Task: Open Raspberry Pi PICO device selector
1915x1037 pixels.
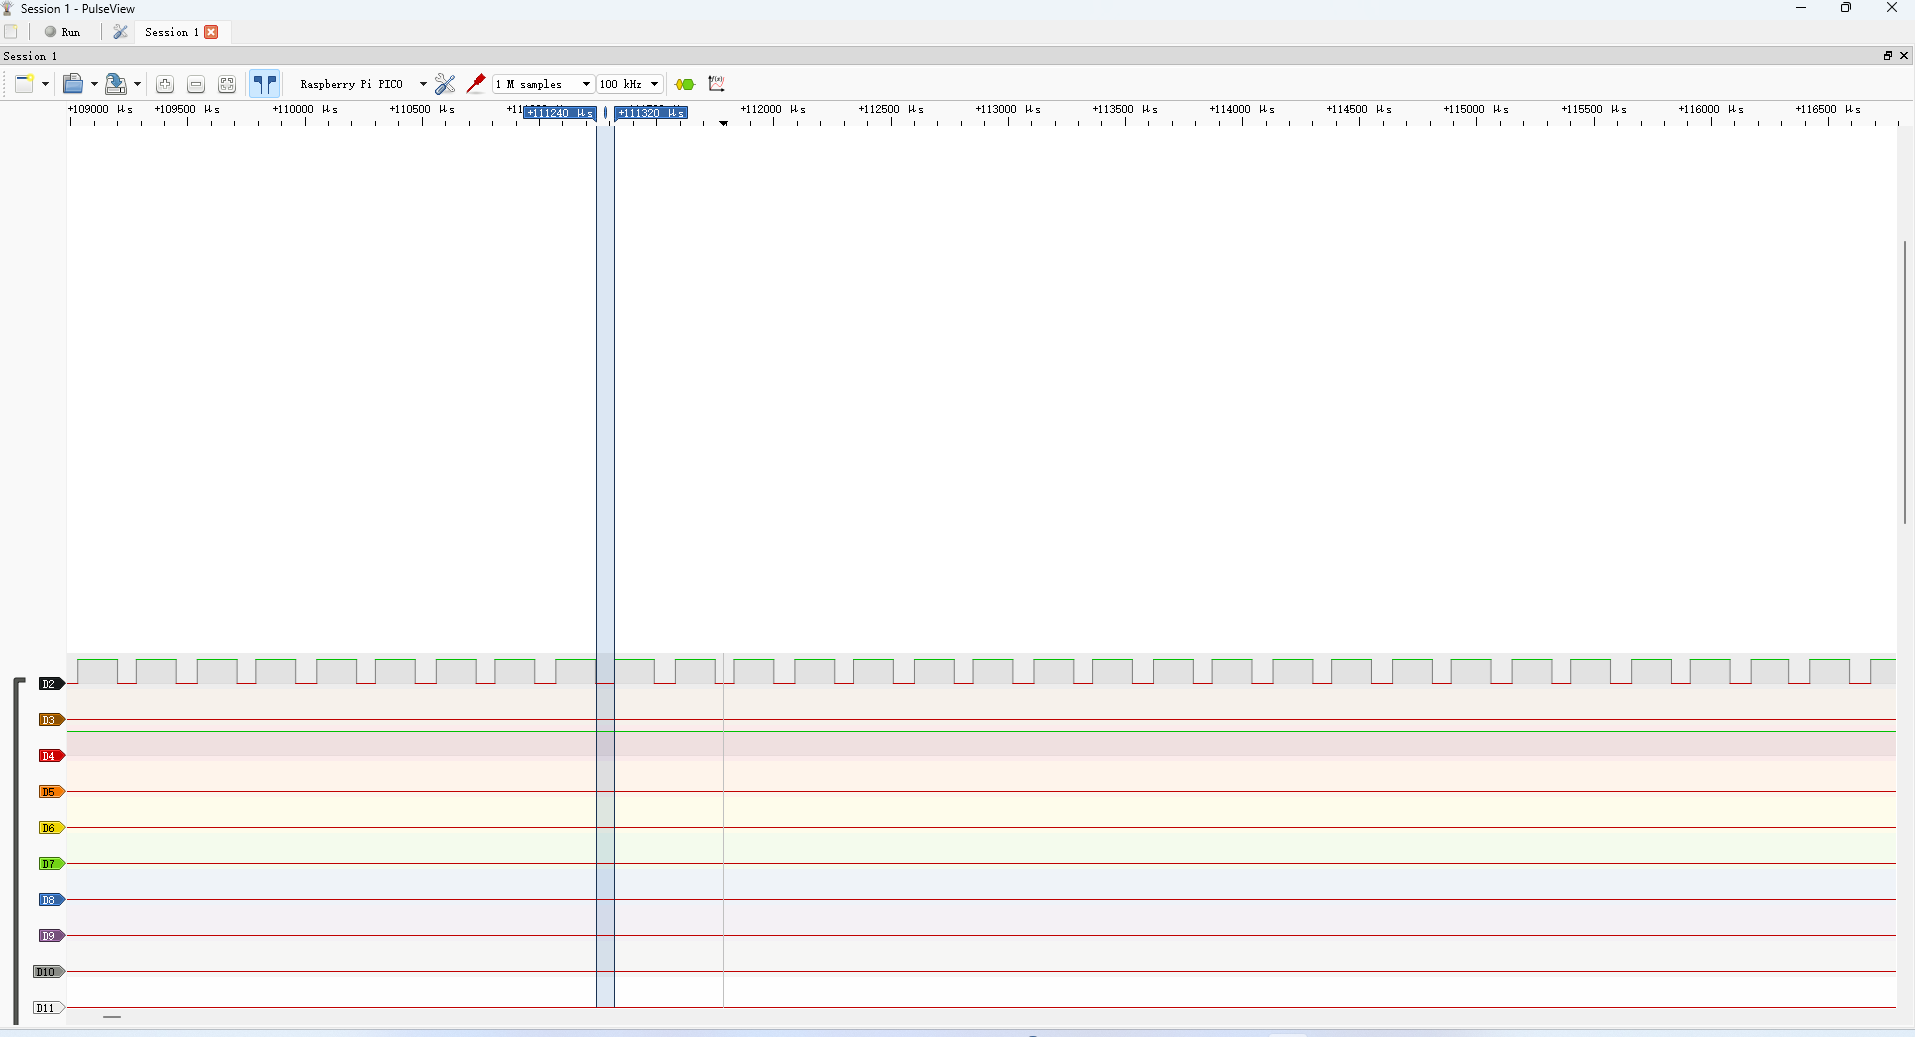Action: point(363,84)
